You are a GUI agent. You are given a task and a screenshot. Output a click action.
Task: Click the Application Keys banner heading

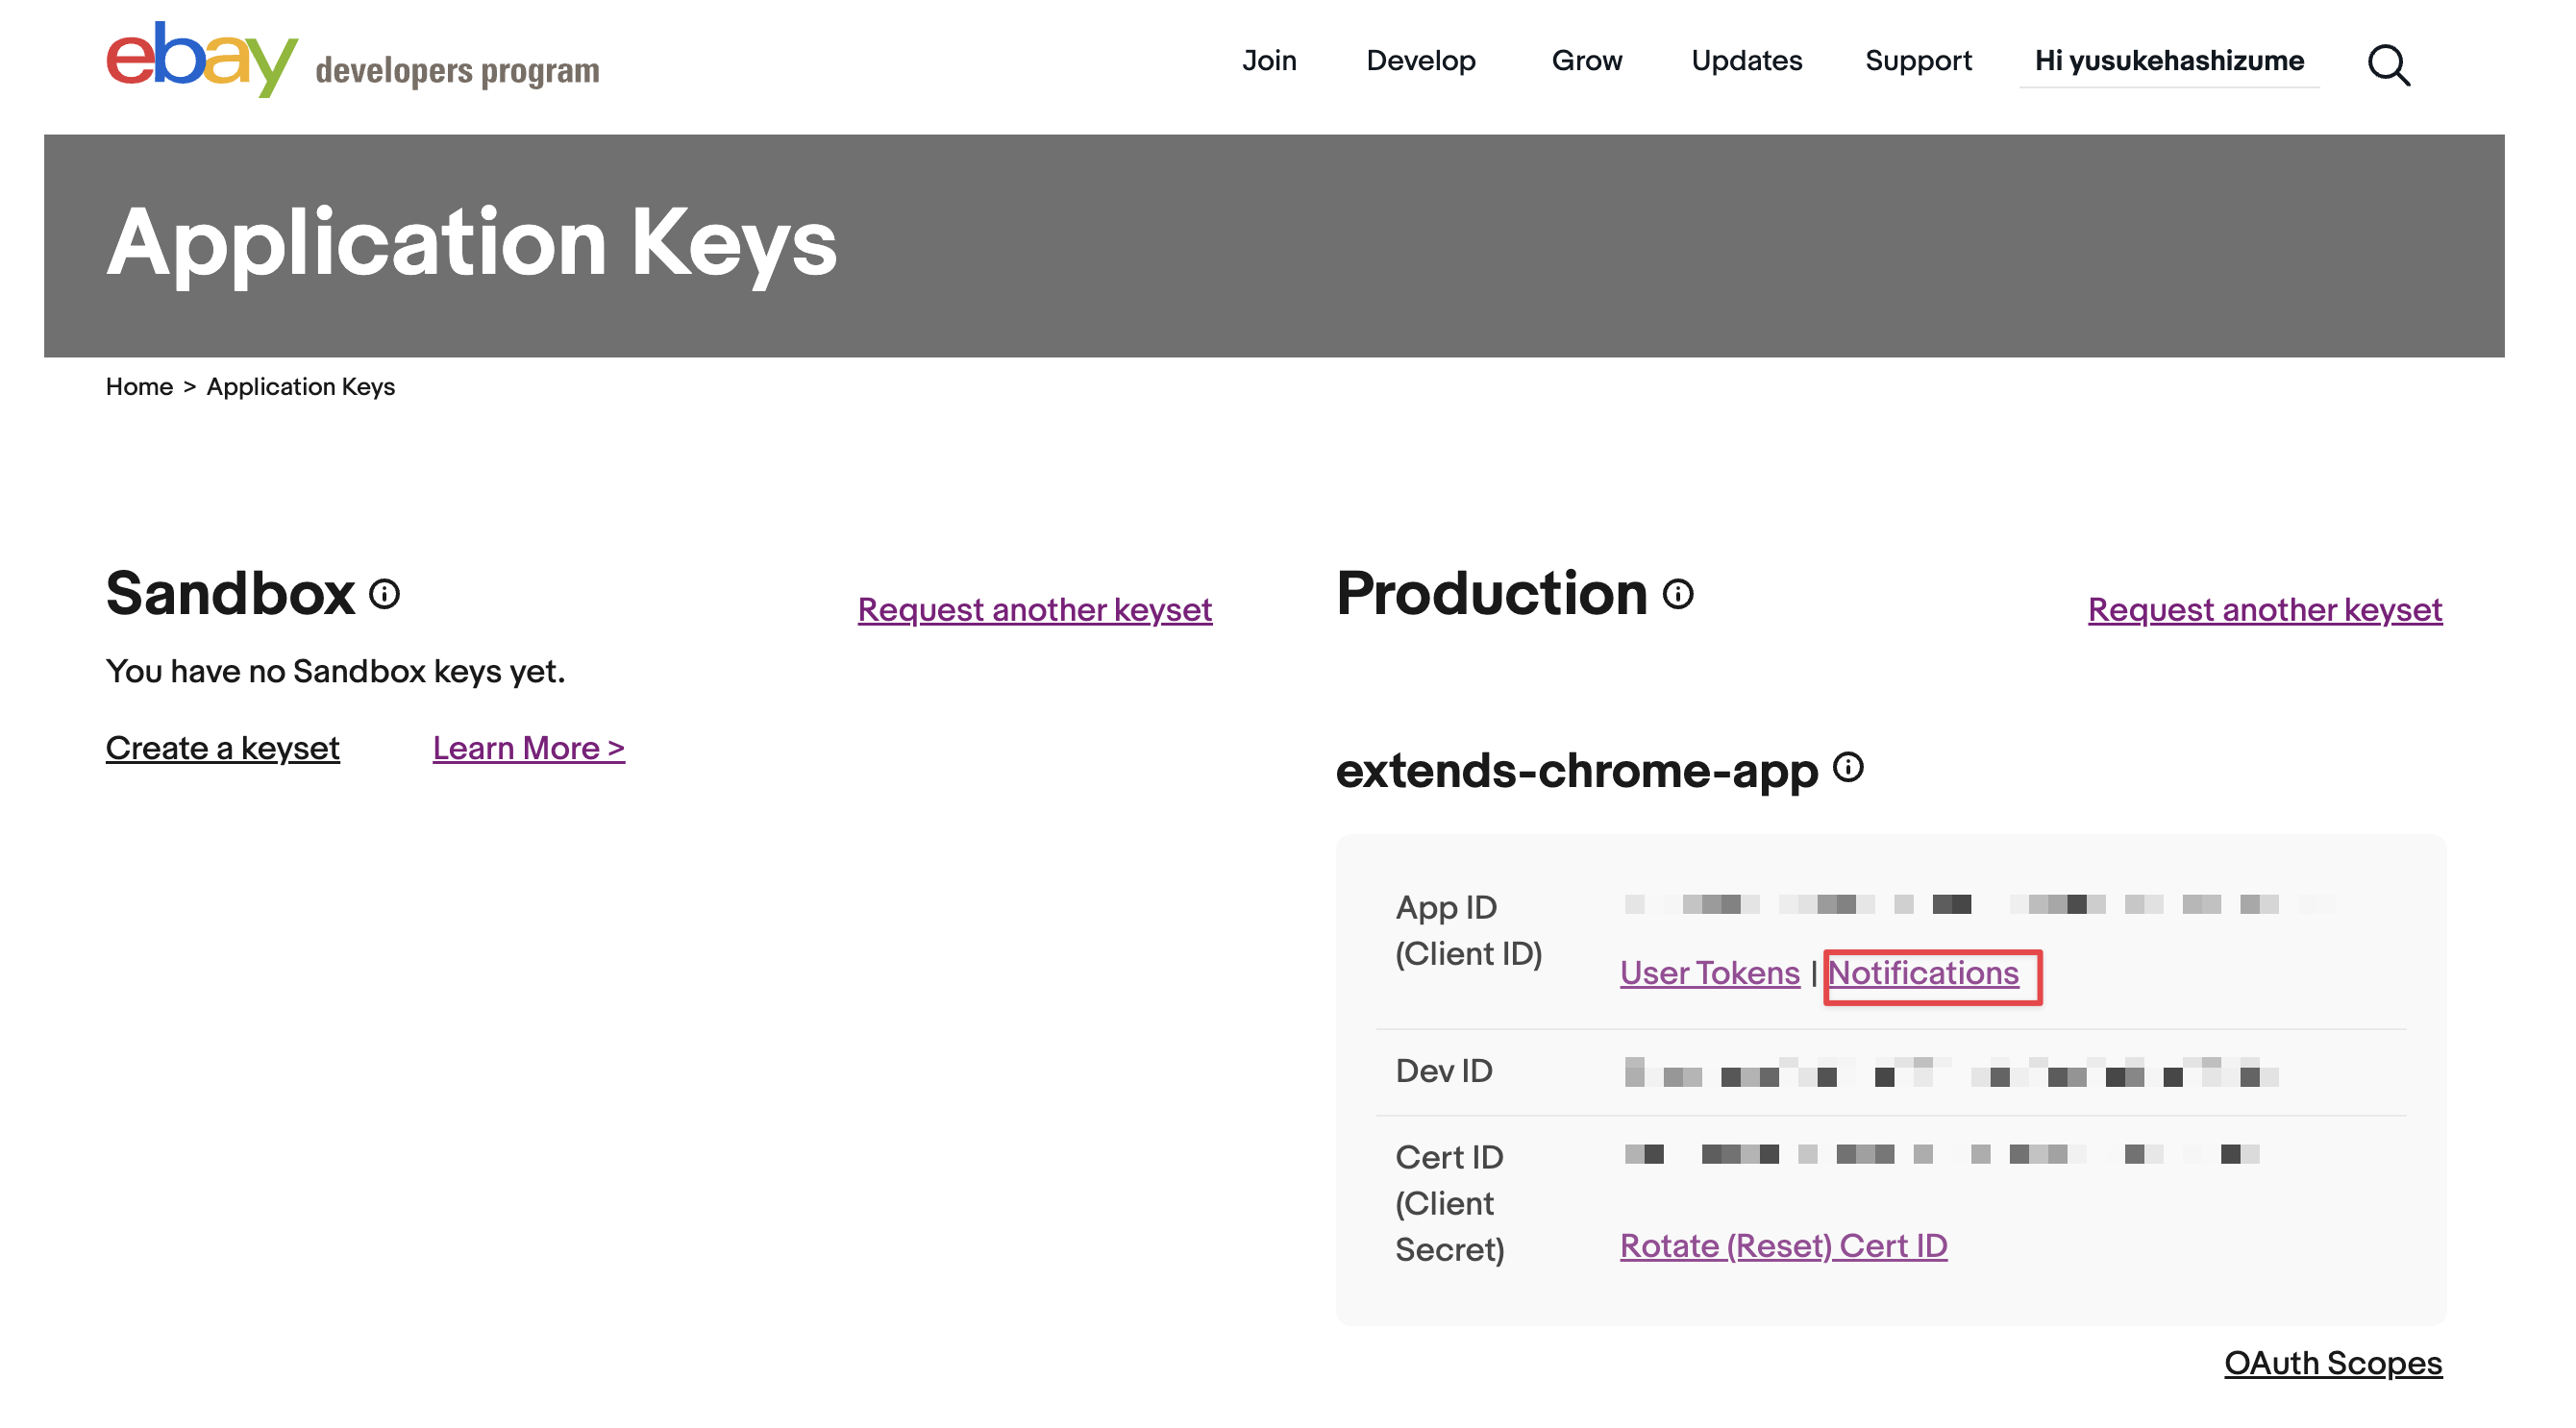472,244
